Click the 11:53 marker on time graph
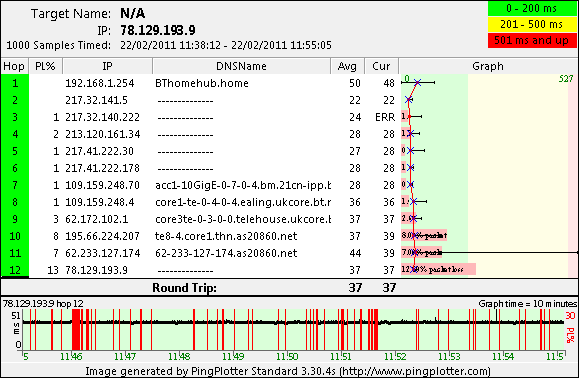Screen dimensions: 579x378 point(449,357)
